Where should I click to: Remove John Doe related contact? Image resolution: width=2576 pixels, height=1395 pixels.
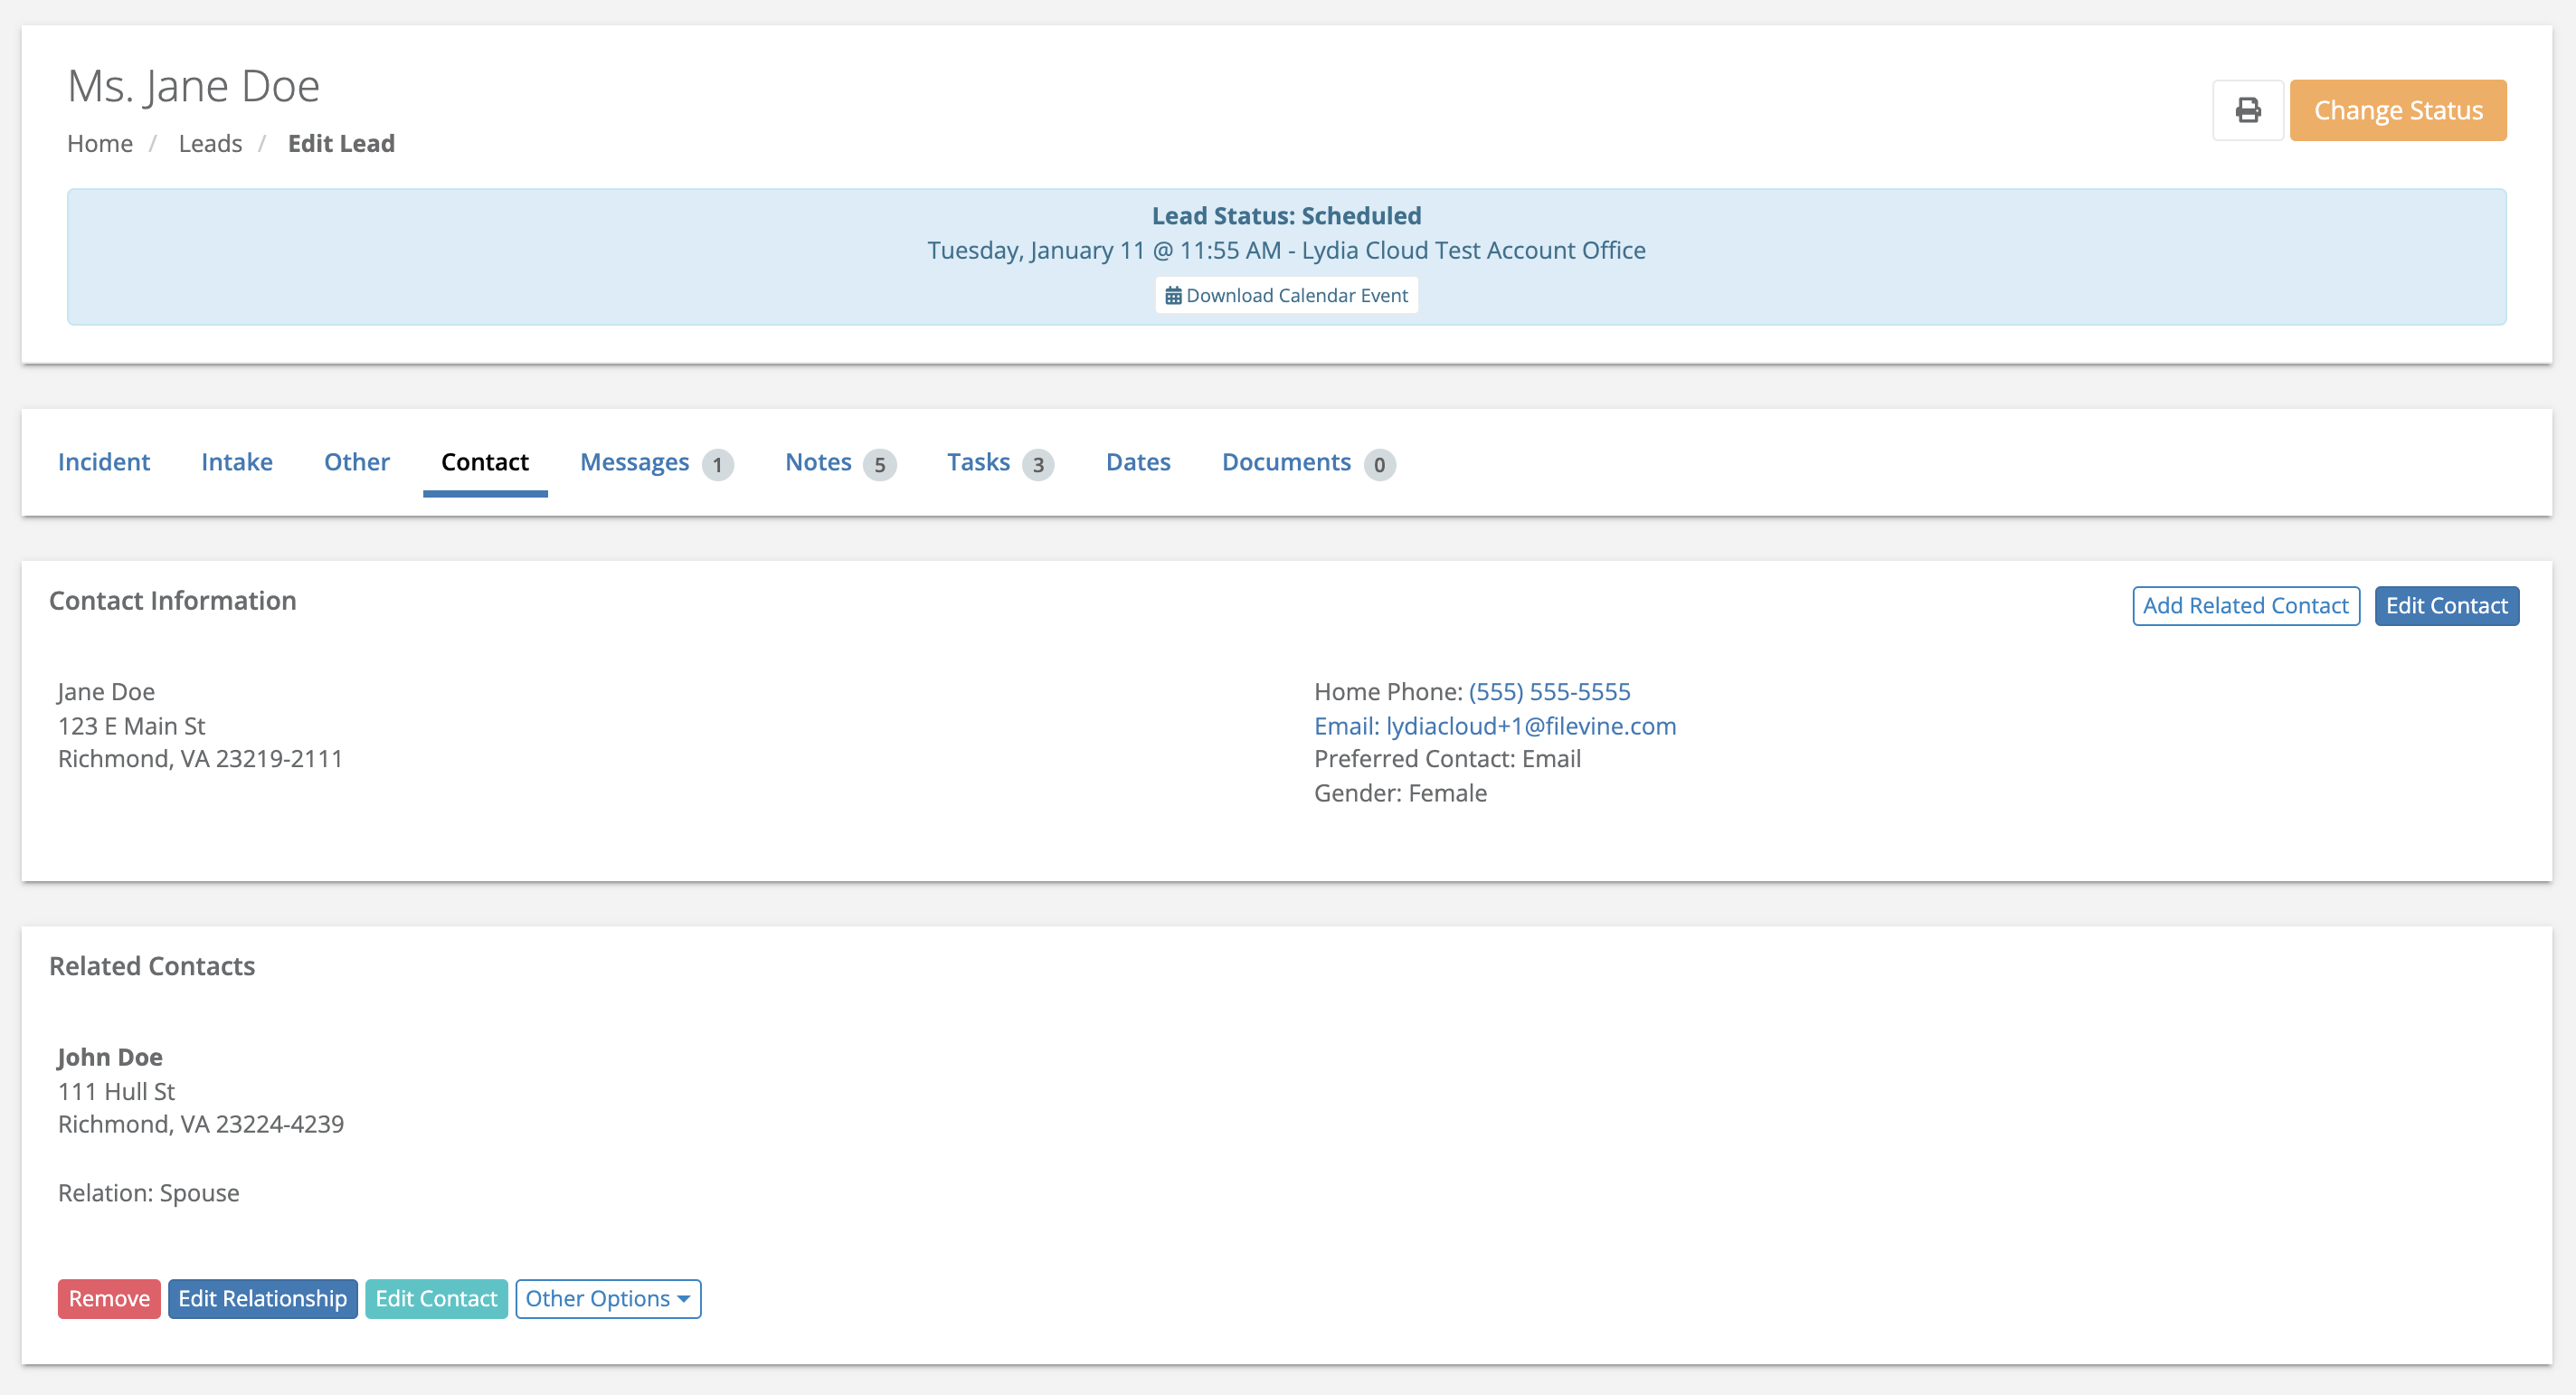coord(109,1298)
